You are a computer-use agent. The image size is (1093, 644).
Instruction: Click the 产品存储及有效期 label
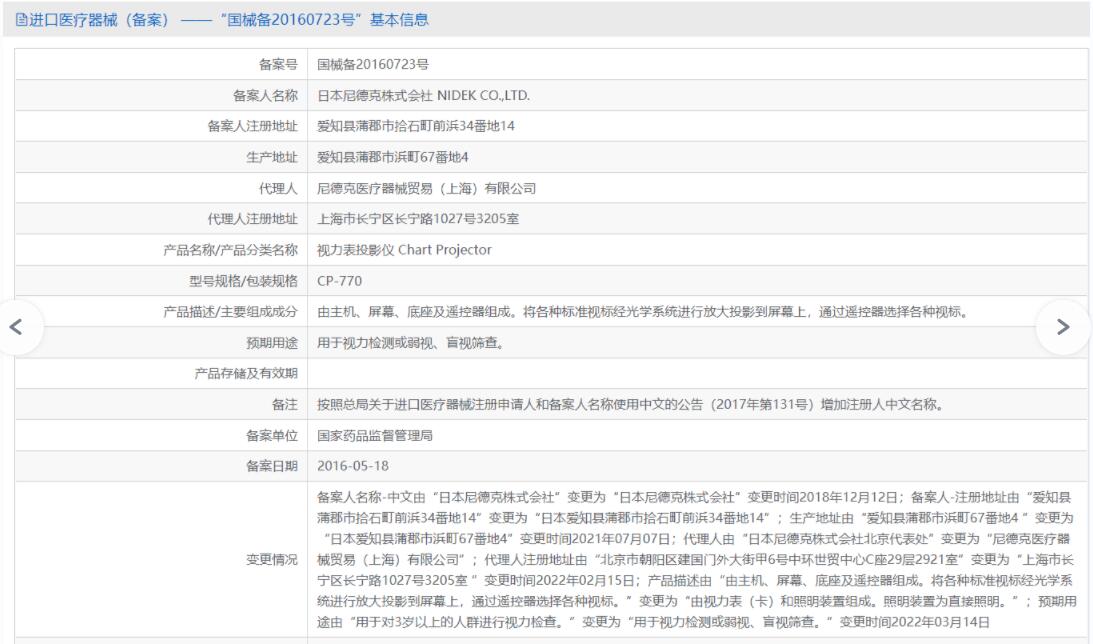coord(246,374)
